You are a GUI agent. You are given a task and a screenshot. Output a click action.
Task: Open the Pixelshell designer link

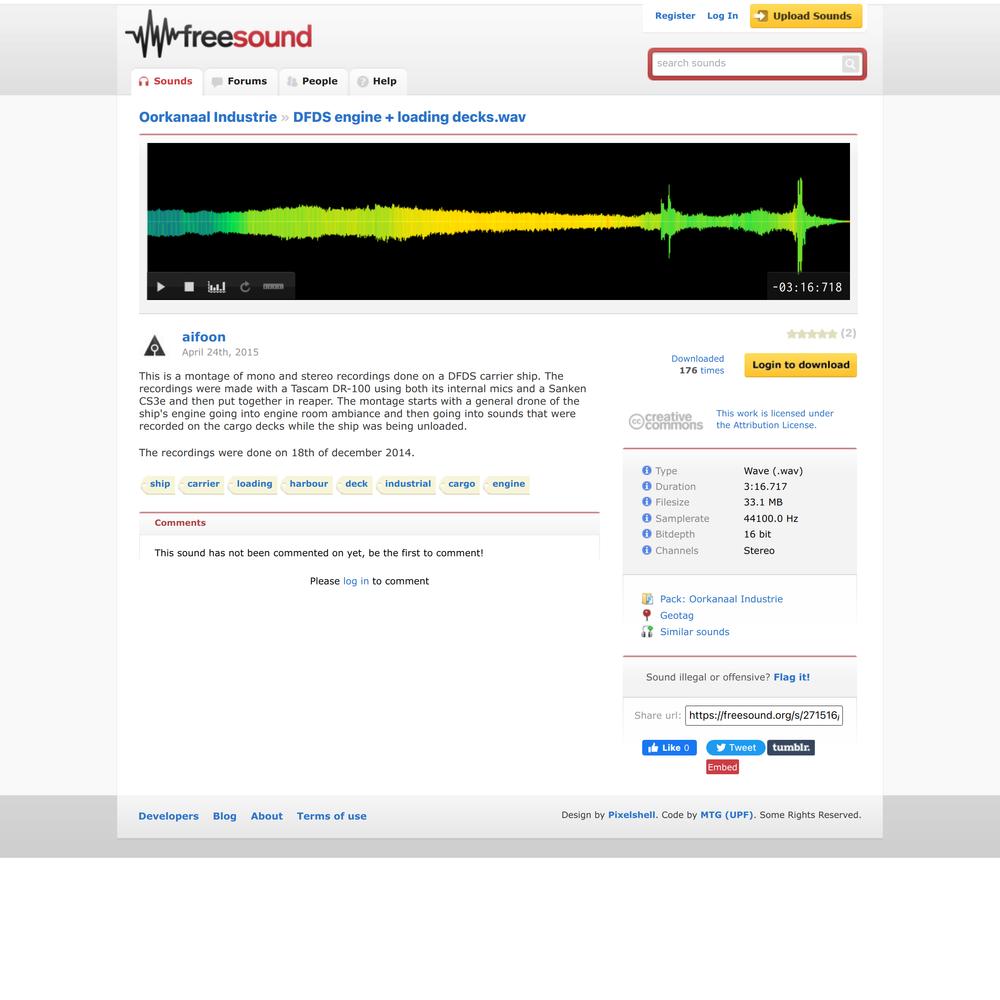[x=631, y=815]
